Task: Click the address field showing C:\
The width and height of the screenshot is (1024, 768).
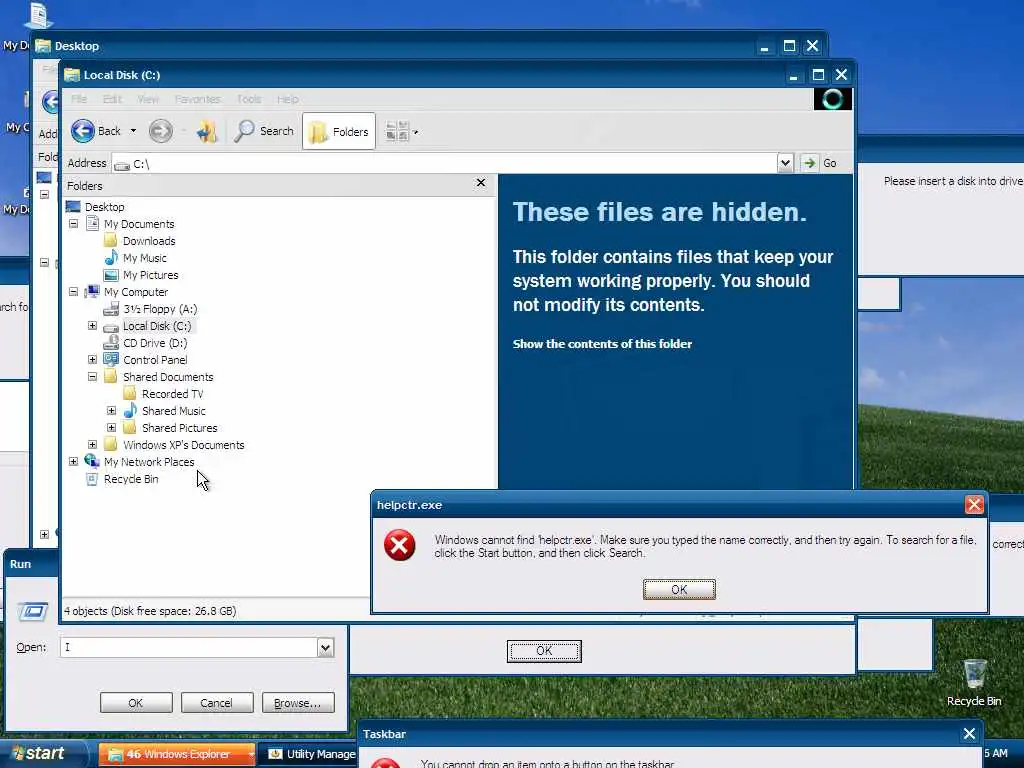Action: coord(444,163)
